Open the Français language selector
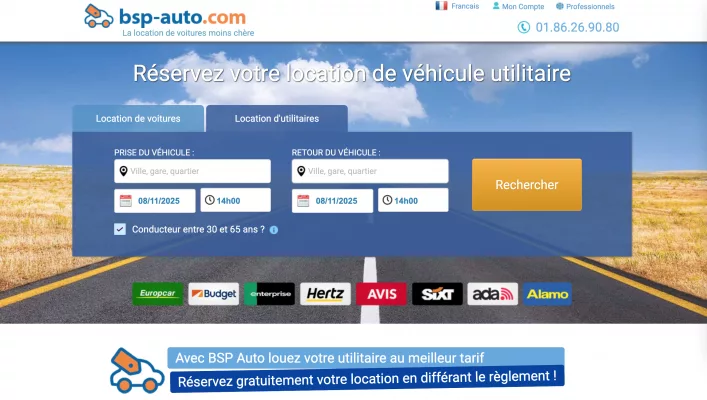 [457, 6]
